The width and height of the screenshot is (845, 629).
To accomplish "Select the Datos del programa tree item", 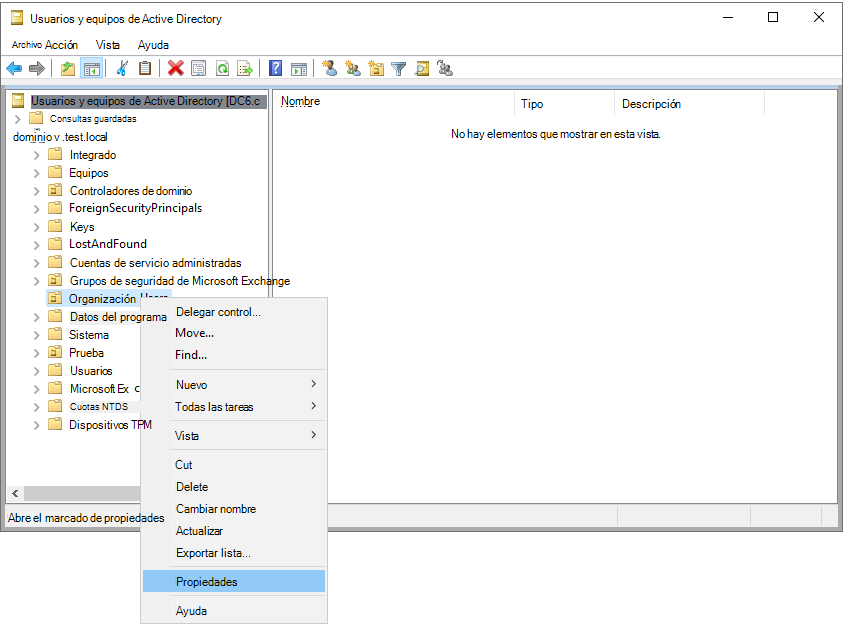I will click(118, 317).
